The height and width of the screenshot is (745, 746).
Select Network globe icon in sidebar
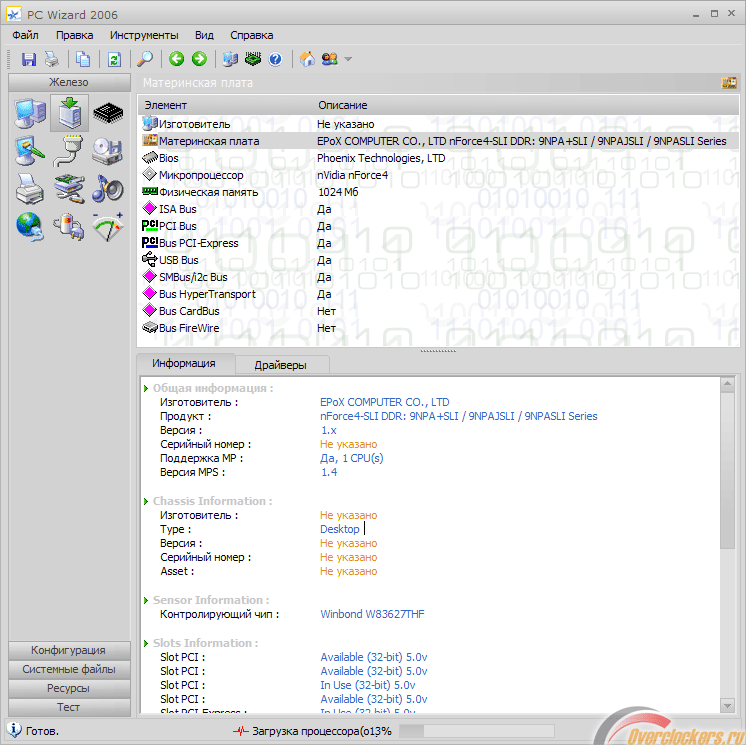(30, 226)
